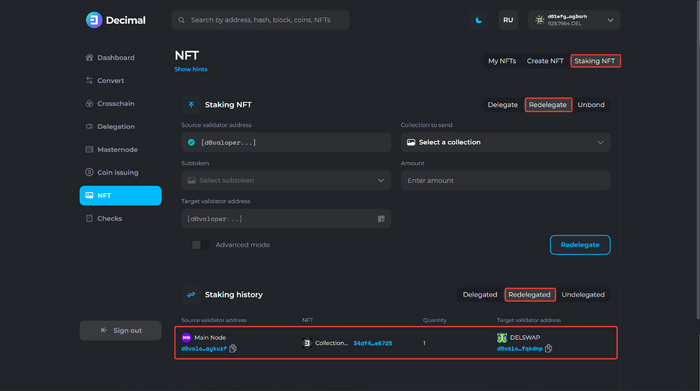Select the Delegate tab

[x=502, y=104]
